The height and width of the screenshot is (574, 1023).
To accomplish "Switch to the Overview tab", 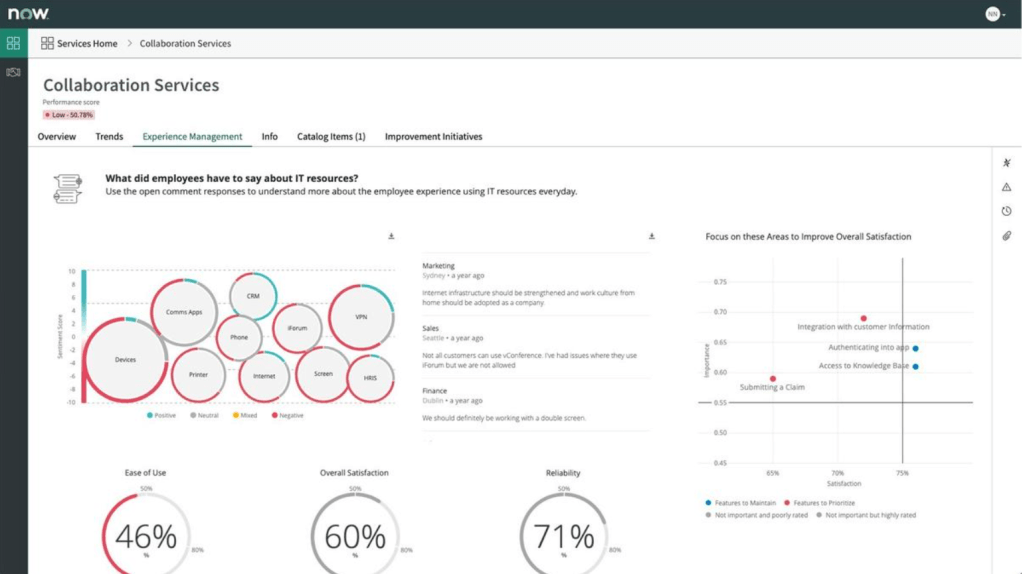I will [x=56, y=136].
